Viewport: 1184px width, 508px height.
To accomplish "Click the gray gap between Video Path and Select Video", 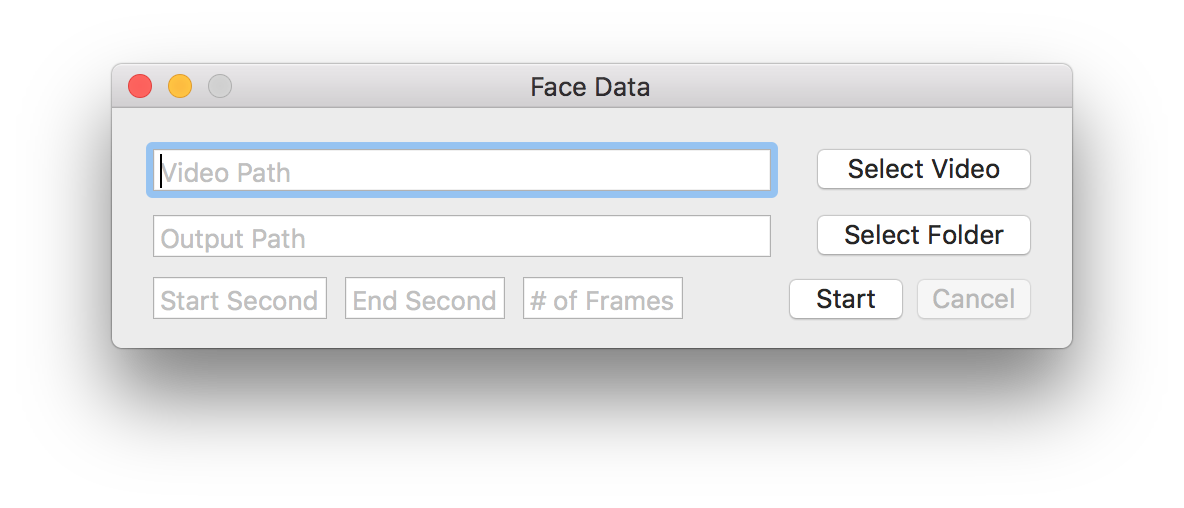I will click(795, 170).
